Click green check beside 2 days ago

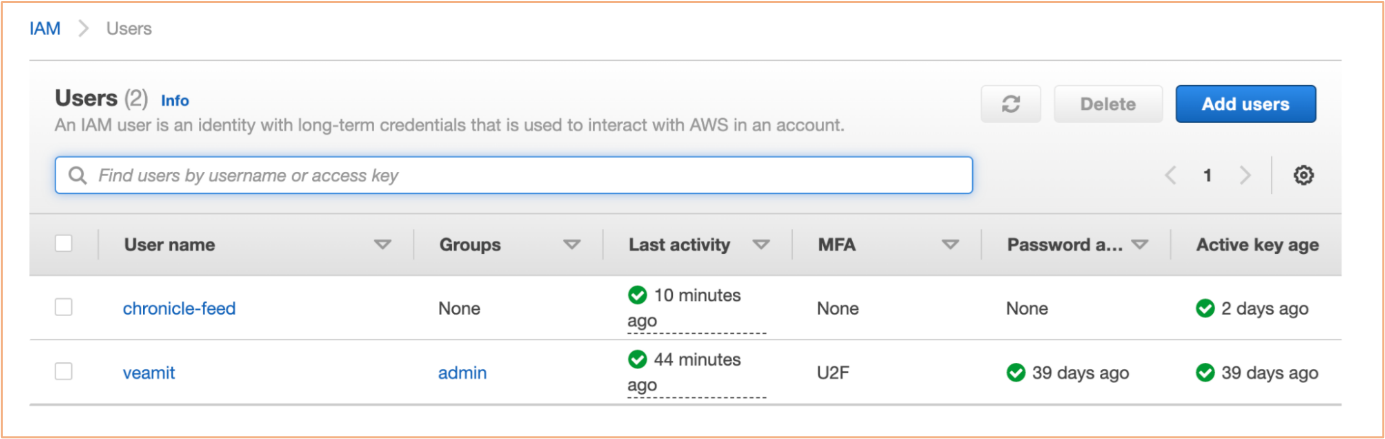point(1205,309)
